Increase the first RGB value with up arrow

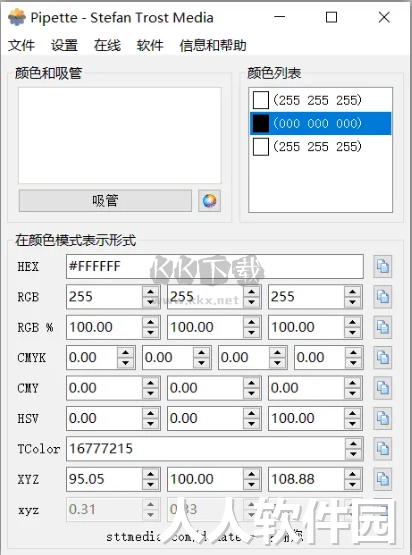click(x=150, y=292)
